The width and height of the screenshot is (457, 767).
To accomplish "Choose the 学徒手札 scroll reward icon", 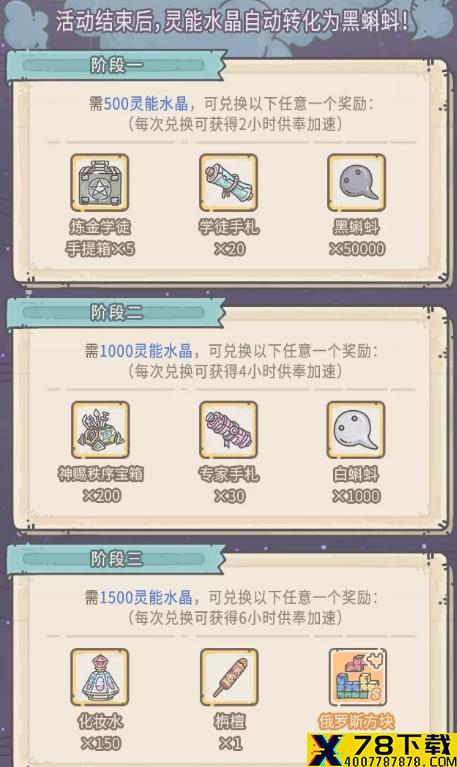I will (x=228, y=182).
